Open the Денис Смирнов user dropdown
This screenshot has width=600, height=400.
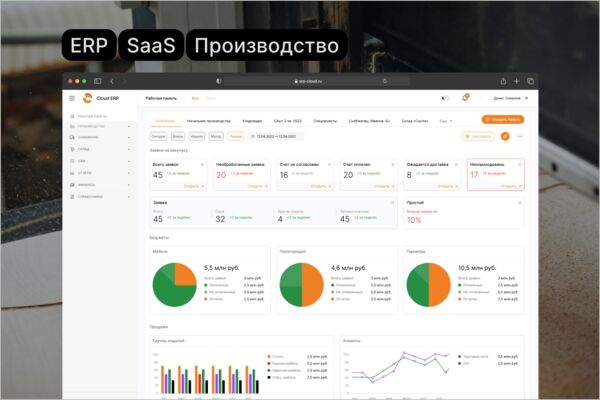[510, 98]
